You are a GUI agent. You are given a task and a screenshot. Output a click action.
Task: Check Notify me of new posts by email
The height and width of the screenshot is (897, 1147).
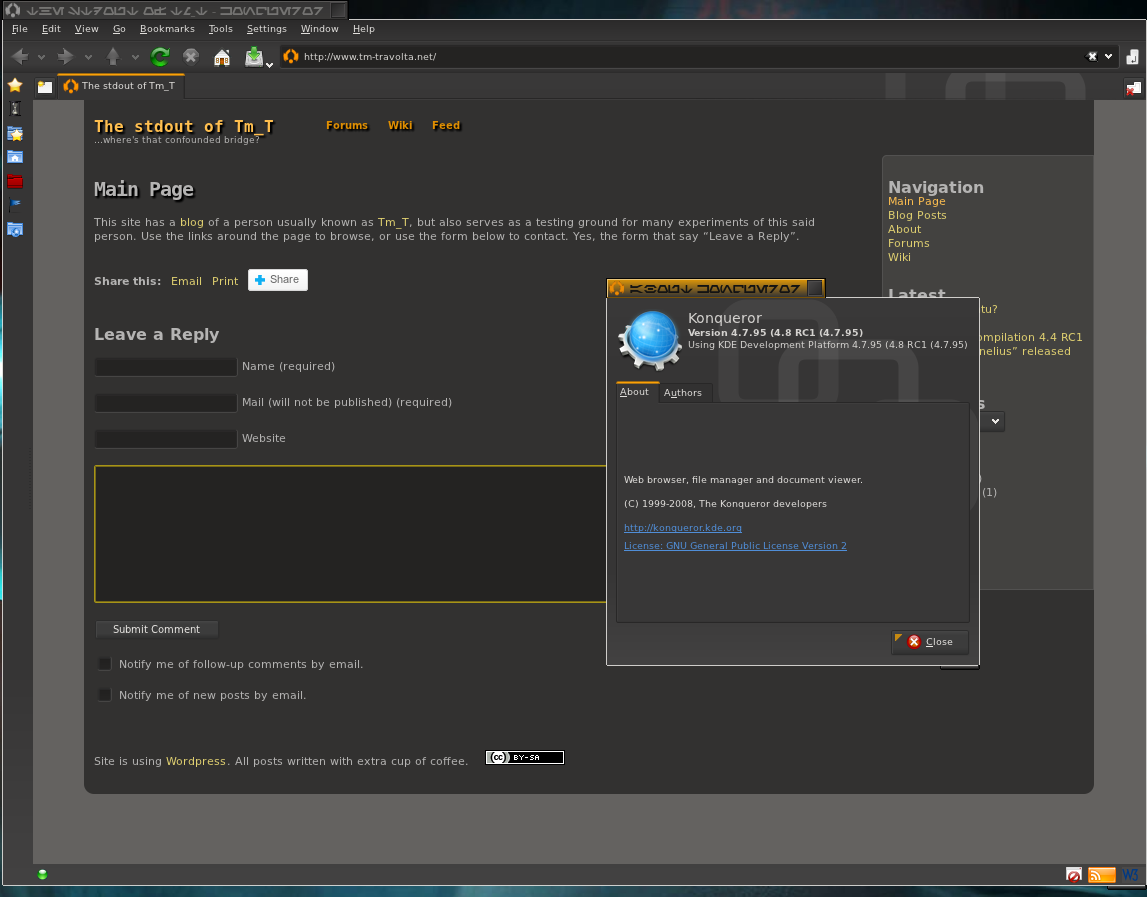click(x=105, y=695)
